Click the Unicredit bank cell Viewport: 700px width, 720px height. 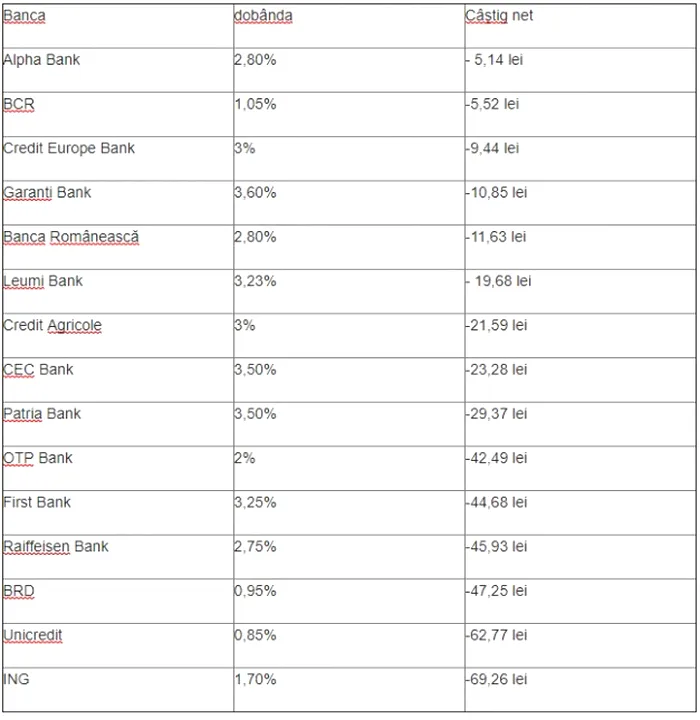[x=33, y=635]
